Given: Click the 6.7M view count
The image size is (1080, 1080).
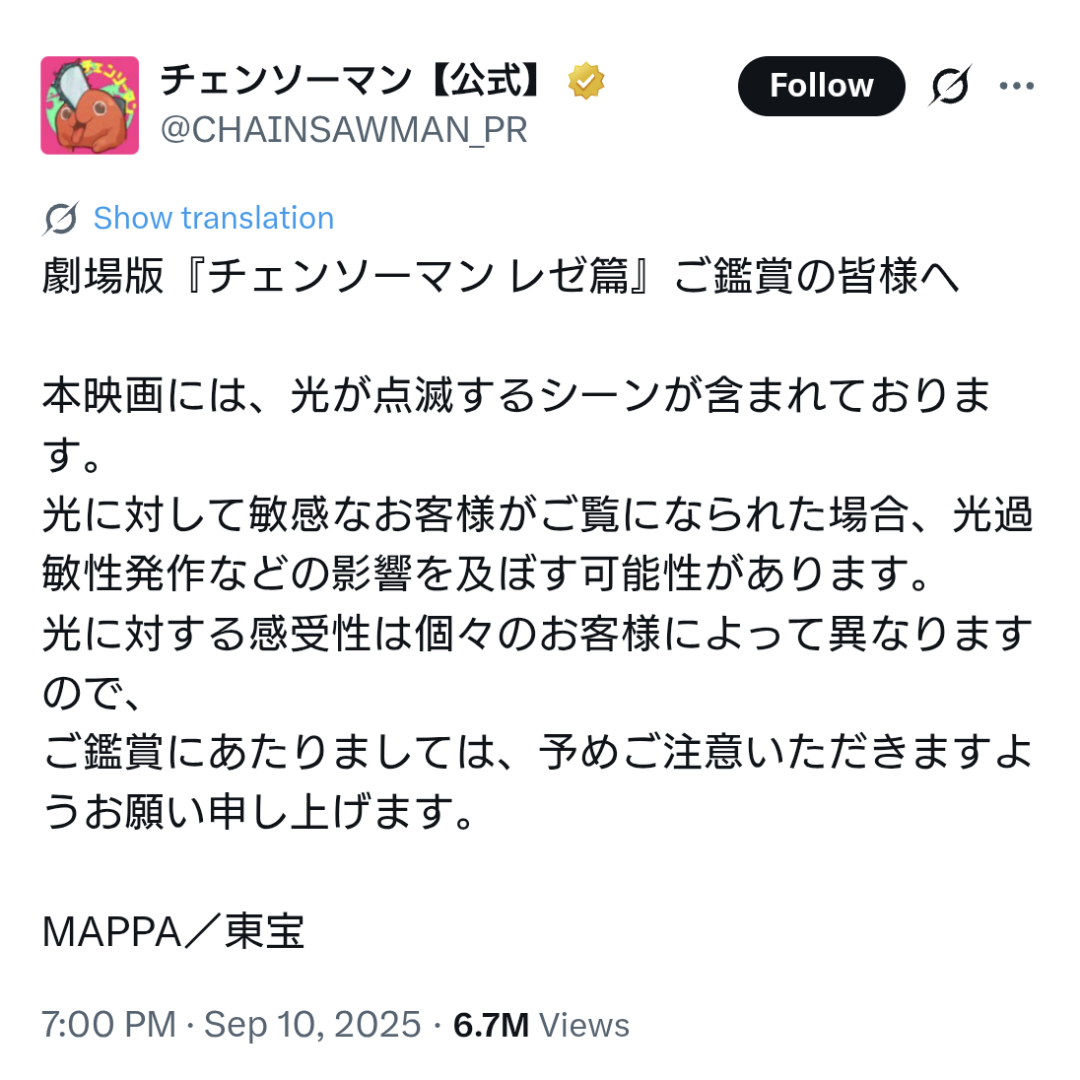Looking at the screenshot, I should (x=491, y=1025).
